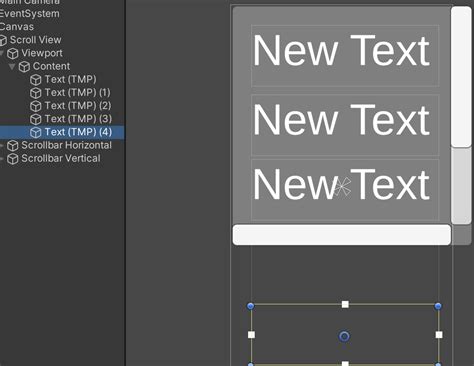Screen dimensions: 474x366
Task: Select Text (TMP) (4) in hierarchy
Action: pyautogui.click(x=78, y=132)
